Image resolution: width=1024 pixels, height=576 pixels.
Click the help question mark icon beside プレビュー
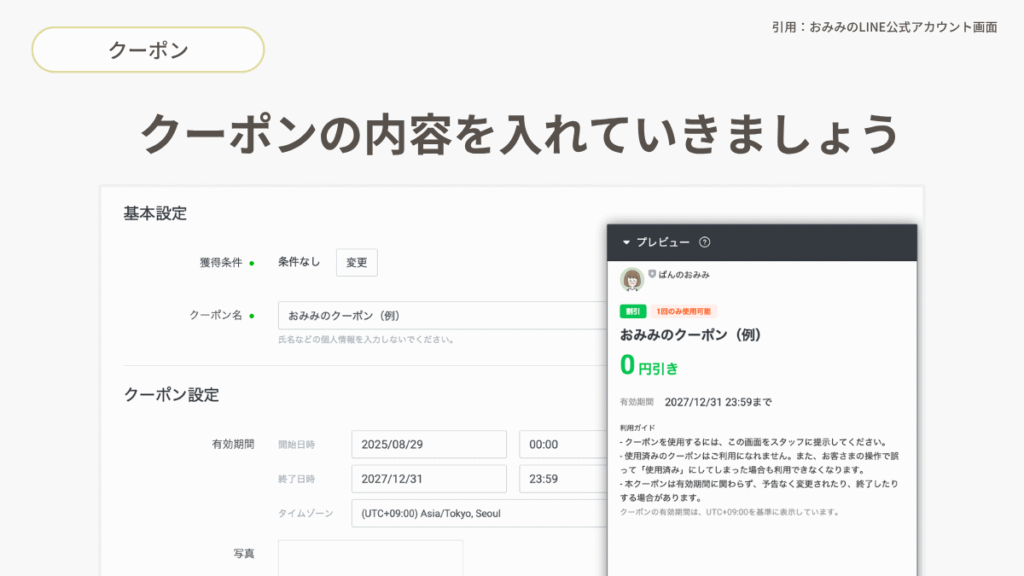(705, 242)
